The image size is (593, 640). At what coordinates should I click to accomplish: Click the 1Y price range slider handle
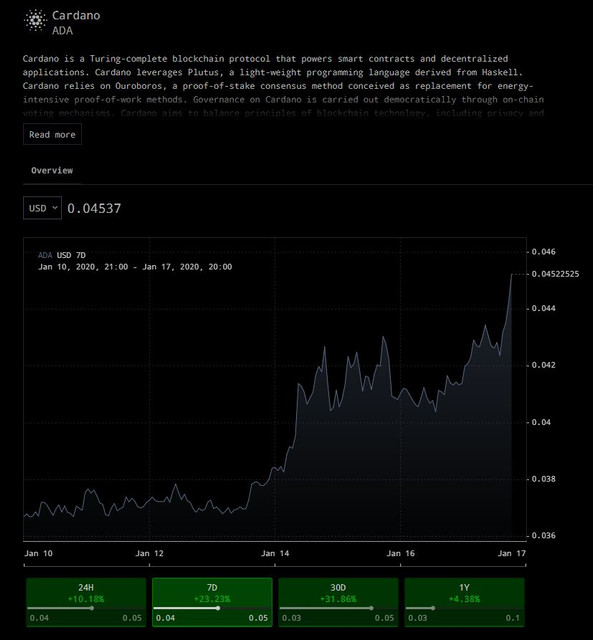pos(433,608)
